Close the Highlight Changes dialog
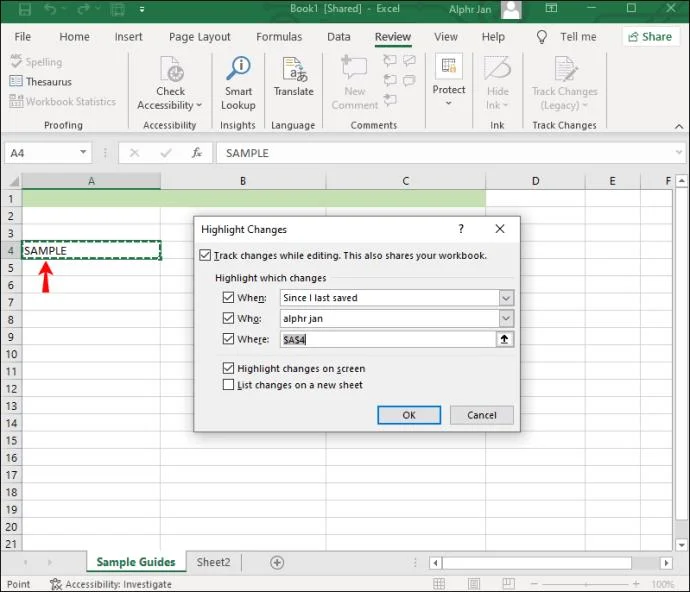The image size is (690, 592). 500,229
